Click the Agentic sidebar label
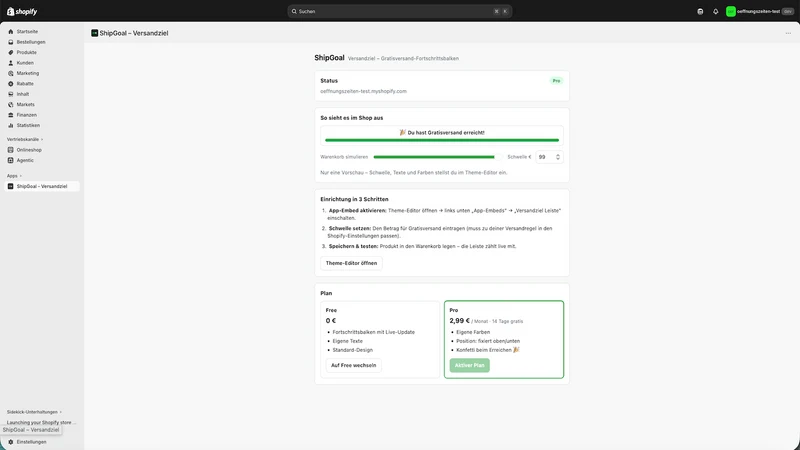 pos(25,160)
